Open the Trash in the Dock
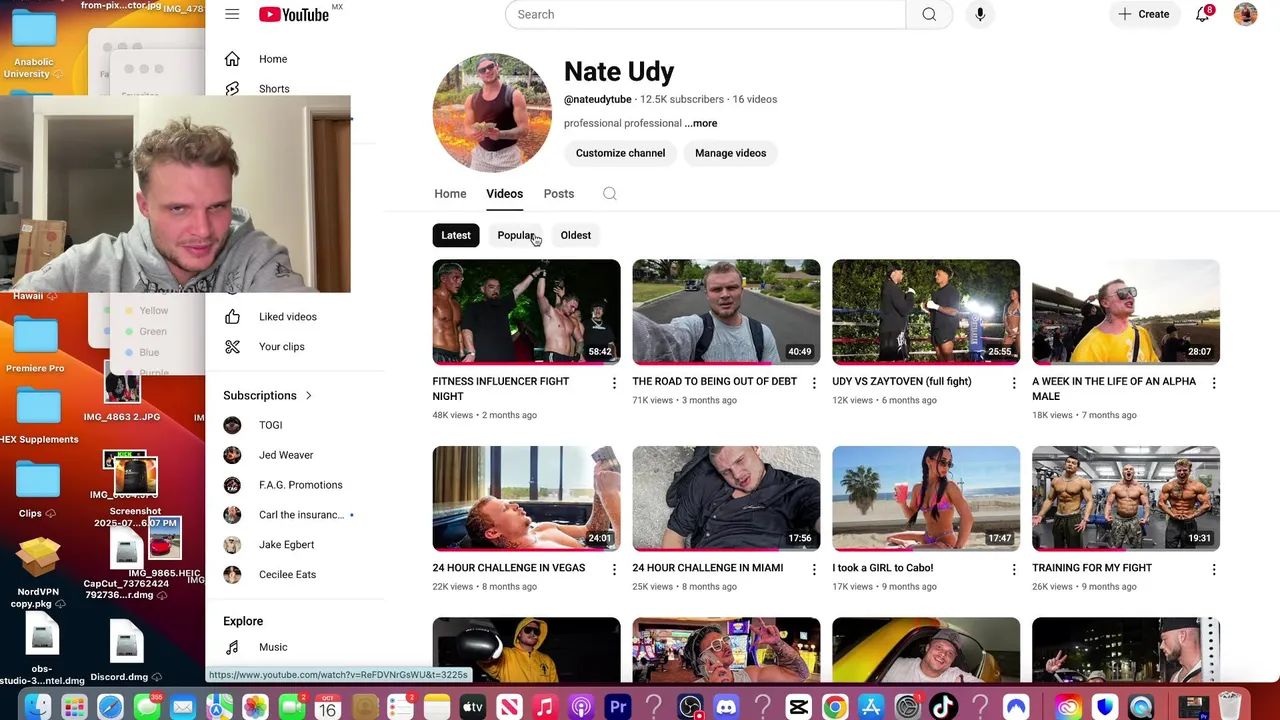 coord(1231,707)
